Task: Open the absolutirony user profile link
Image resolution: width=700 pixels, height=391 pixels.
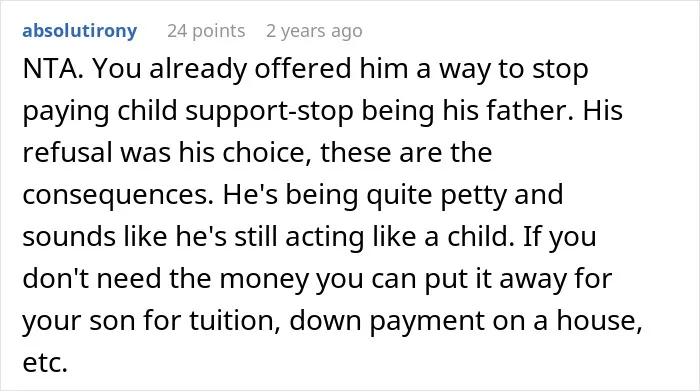Action: coord(79,31)
